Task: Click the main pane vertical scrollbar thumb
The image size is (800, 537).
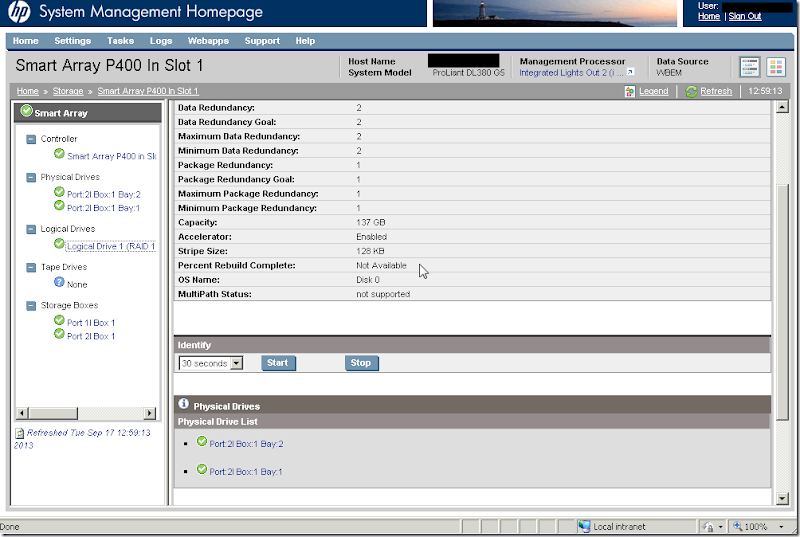Action: pyautogui.click(x=782, y=302)
